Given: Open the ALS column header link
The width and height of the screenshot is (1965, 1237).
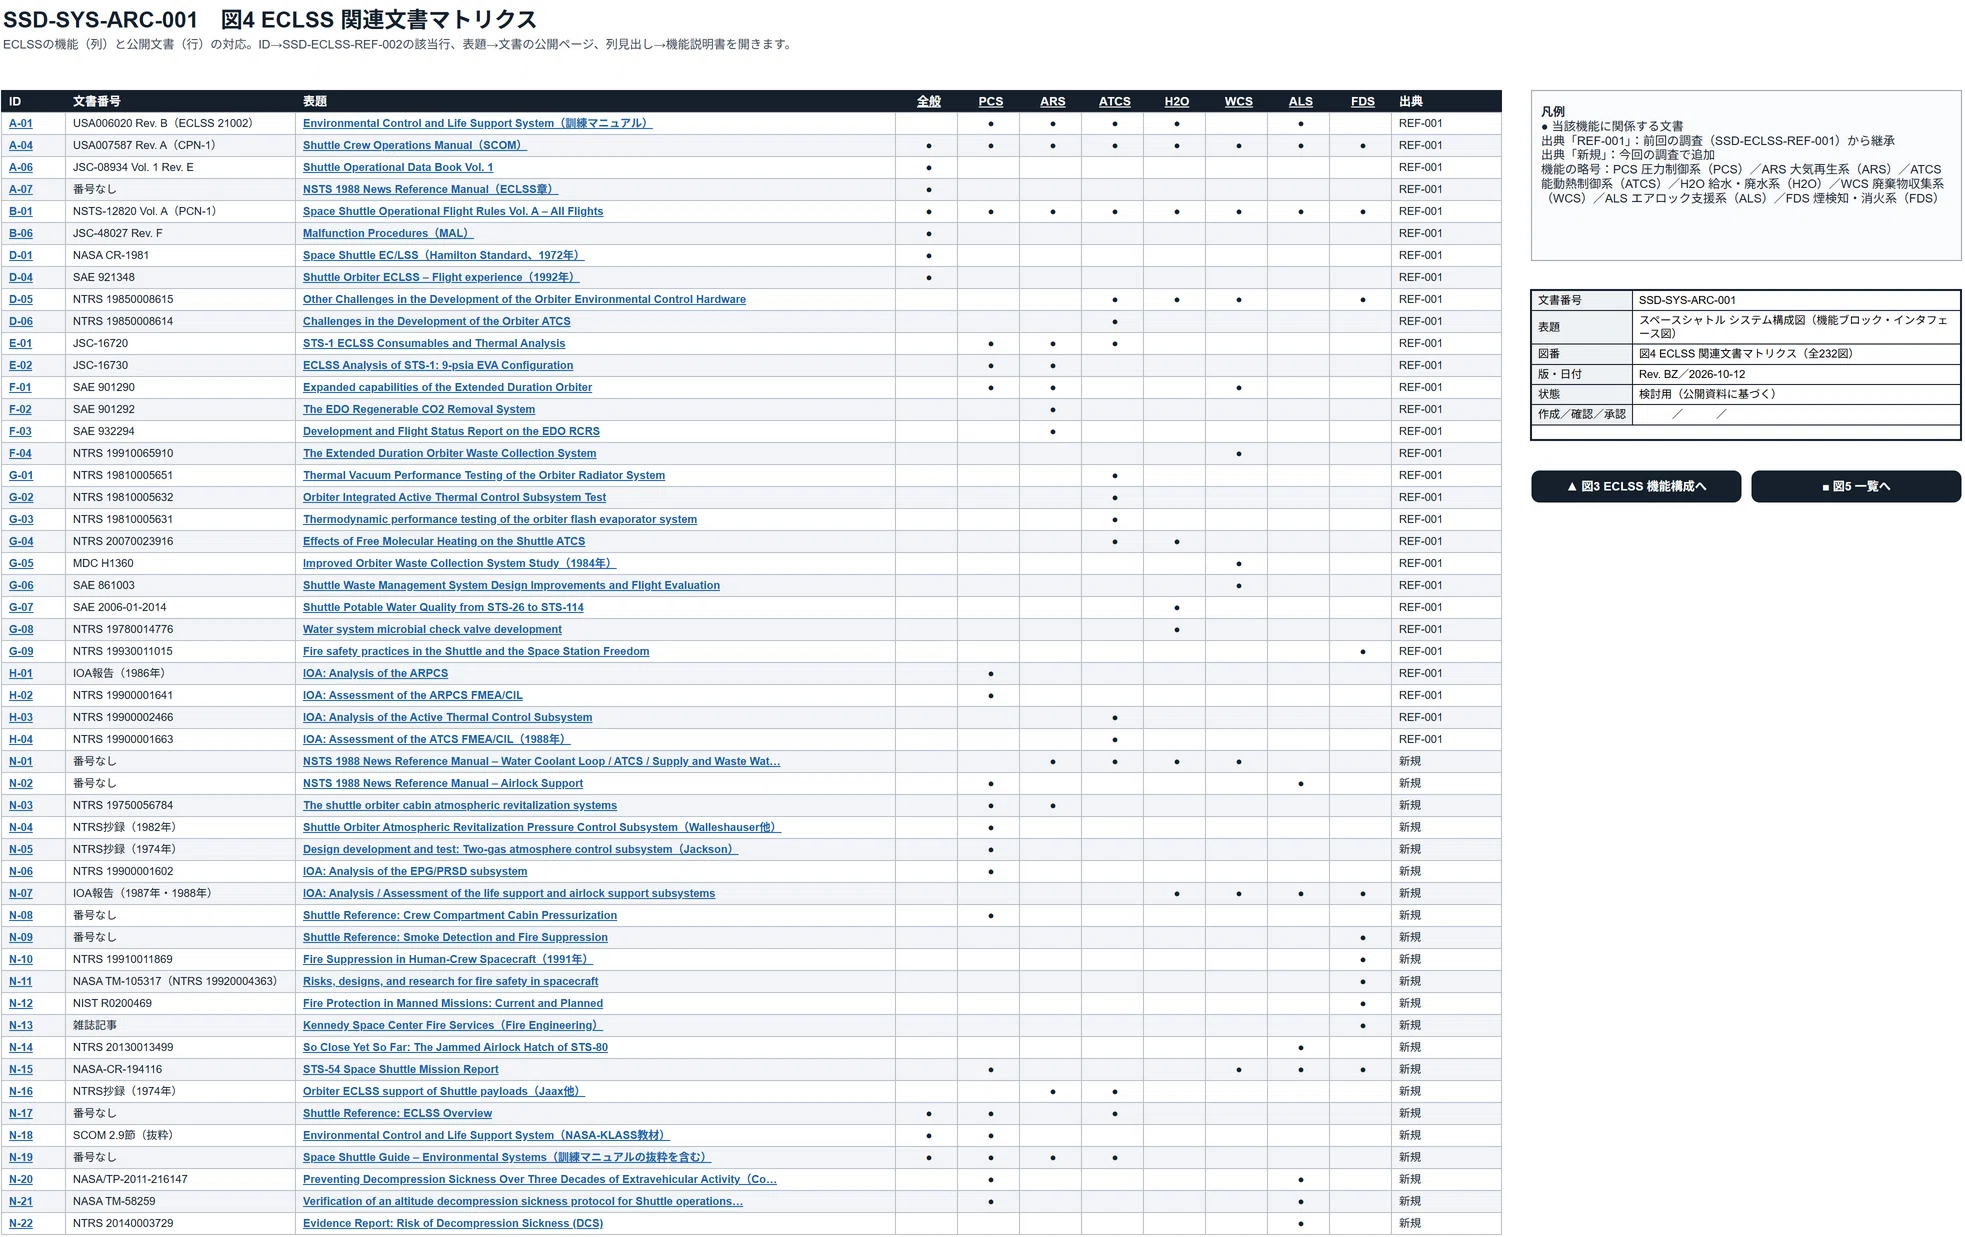Looking at the screenshot, I should click(1300, 101).
